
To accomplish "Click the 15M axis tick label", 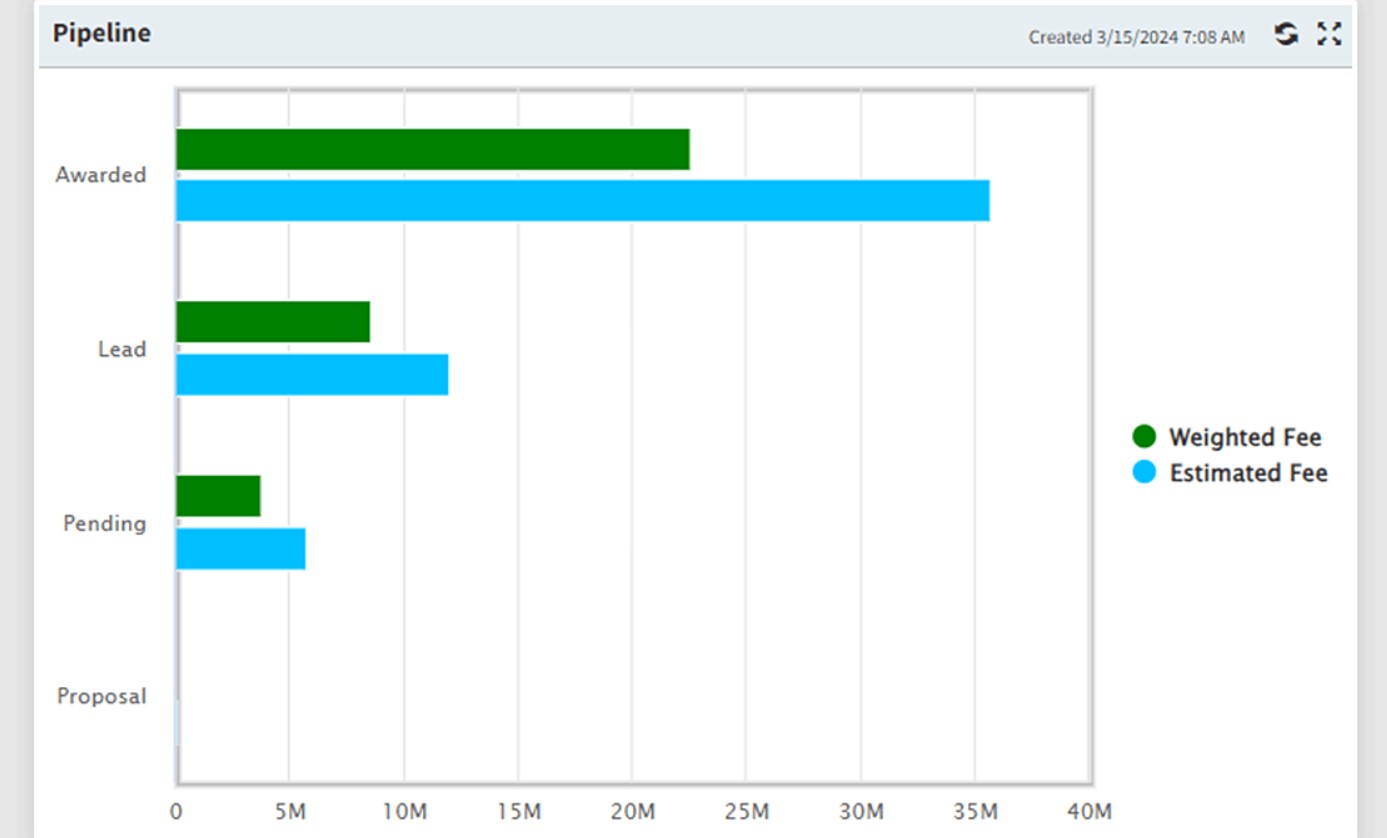I will click(518, 811).
